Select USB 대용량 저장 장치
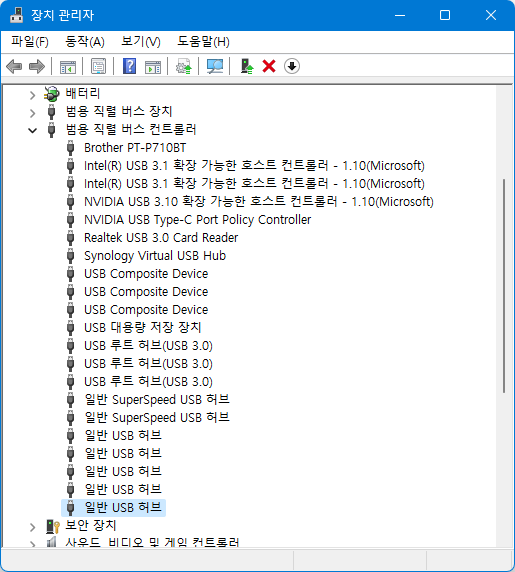This screenshot has width=515, height=572. (x=143, y=328)
